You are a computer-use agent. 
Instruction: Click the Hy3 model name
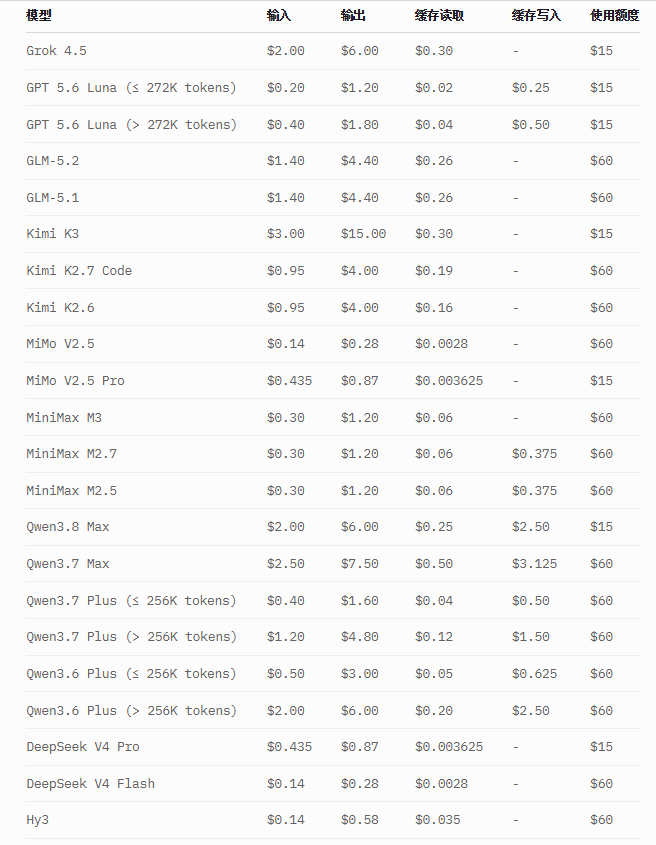point(37,820)
